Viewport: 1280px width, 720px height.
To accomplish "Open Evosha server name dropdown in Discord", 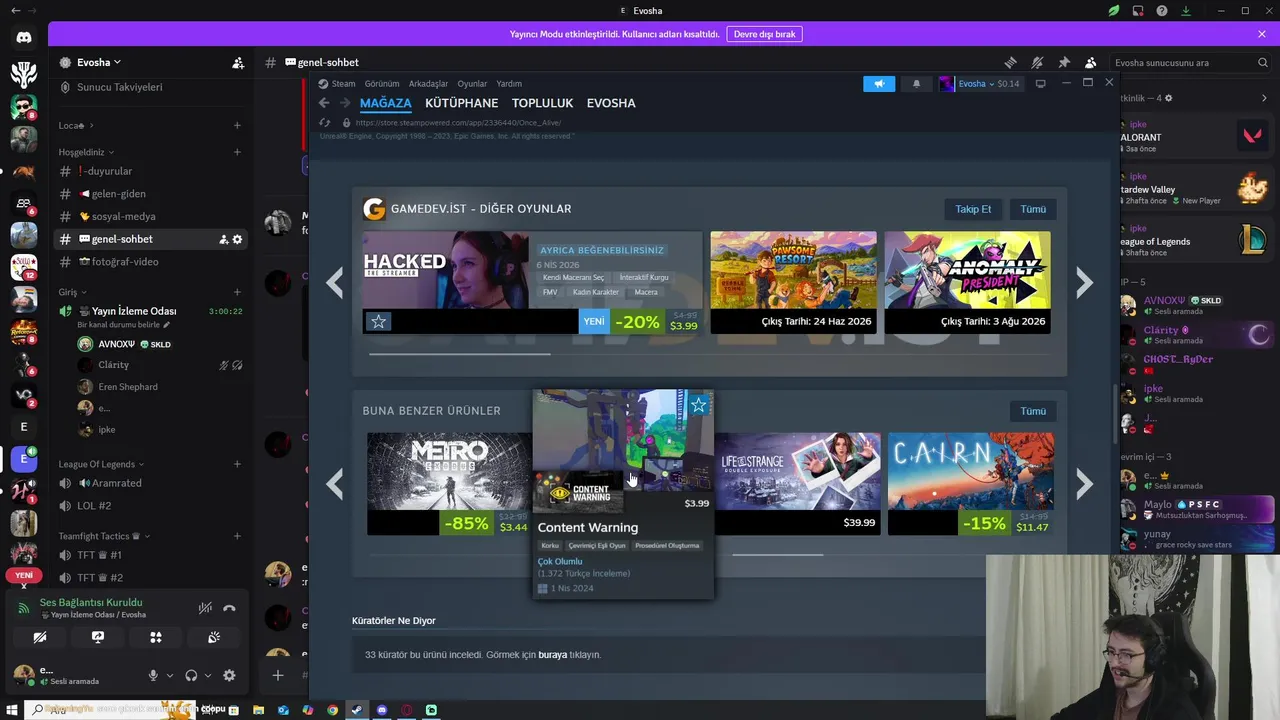I will coord(98,62).
